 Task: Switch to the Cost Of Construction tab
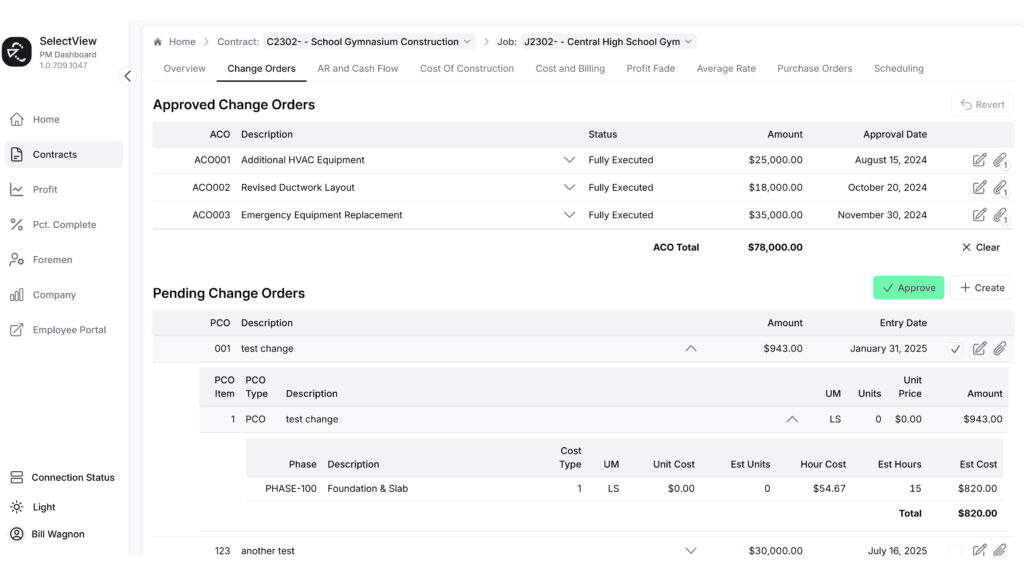466,69
